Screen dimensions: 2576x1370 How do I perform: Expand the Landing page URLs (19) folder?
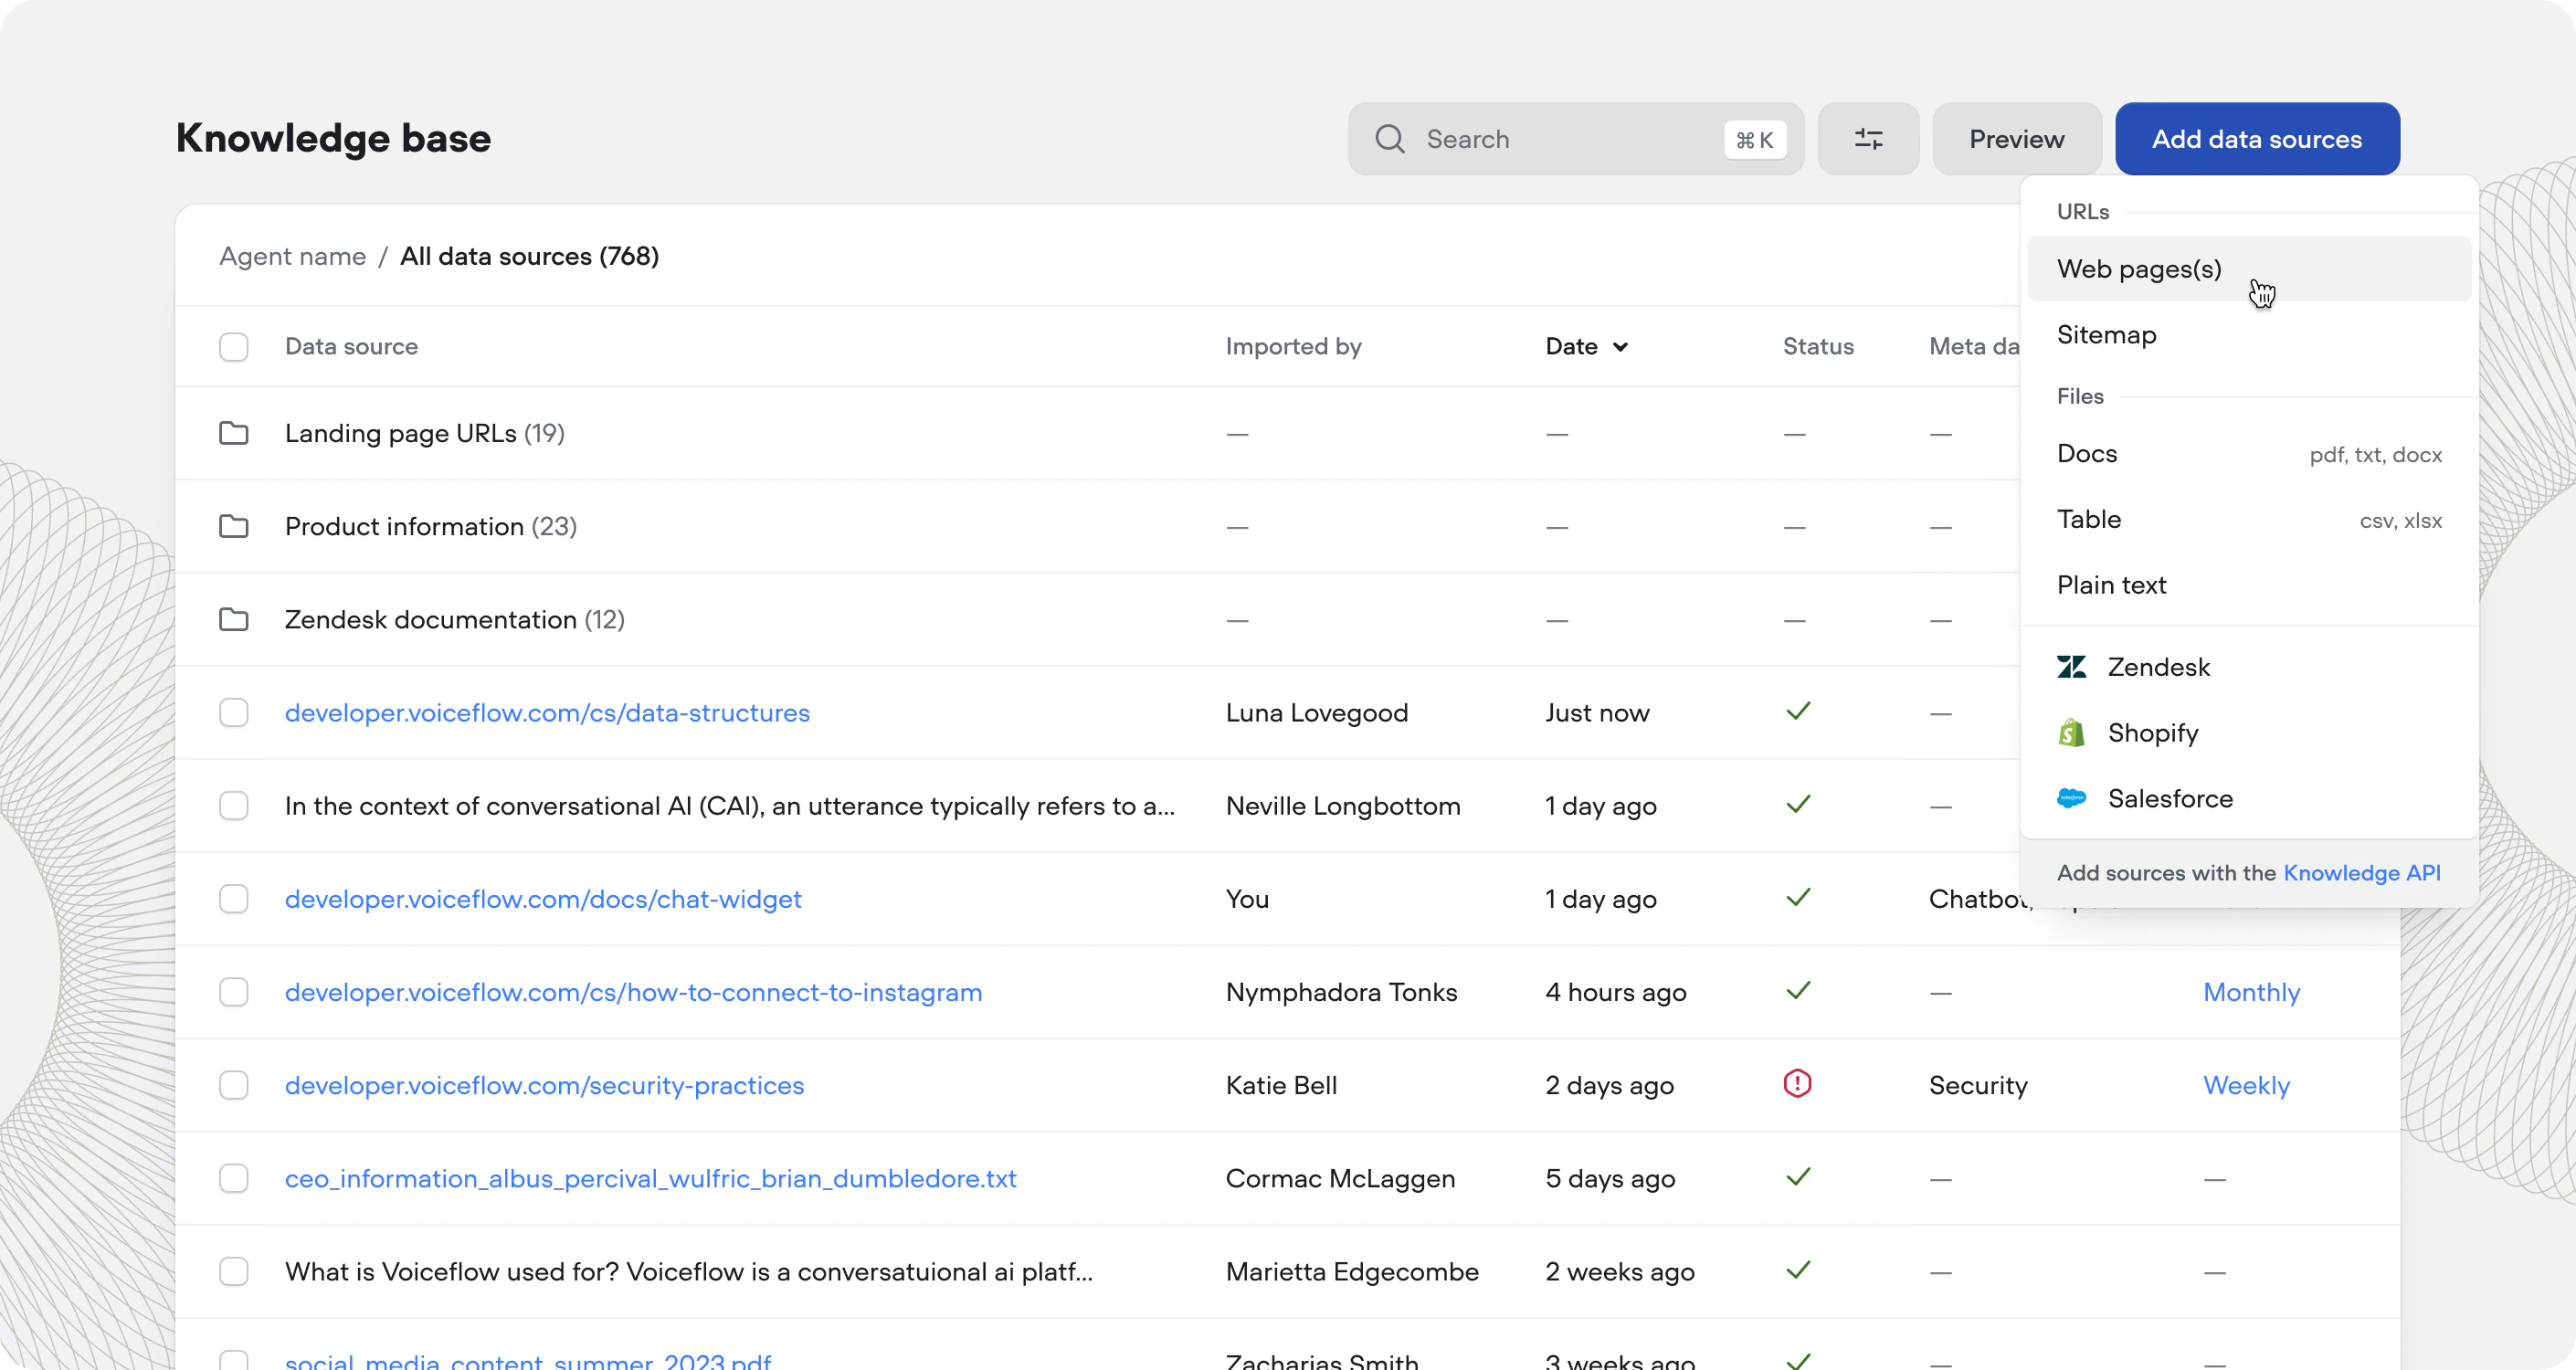[424, 433]
